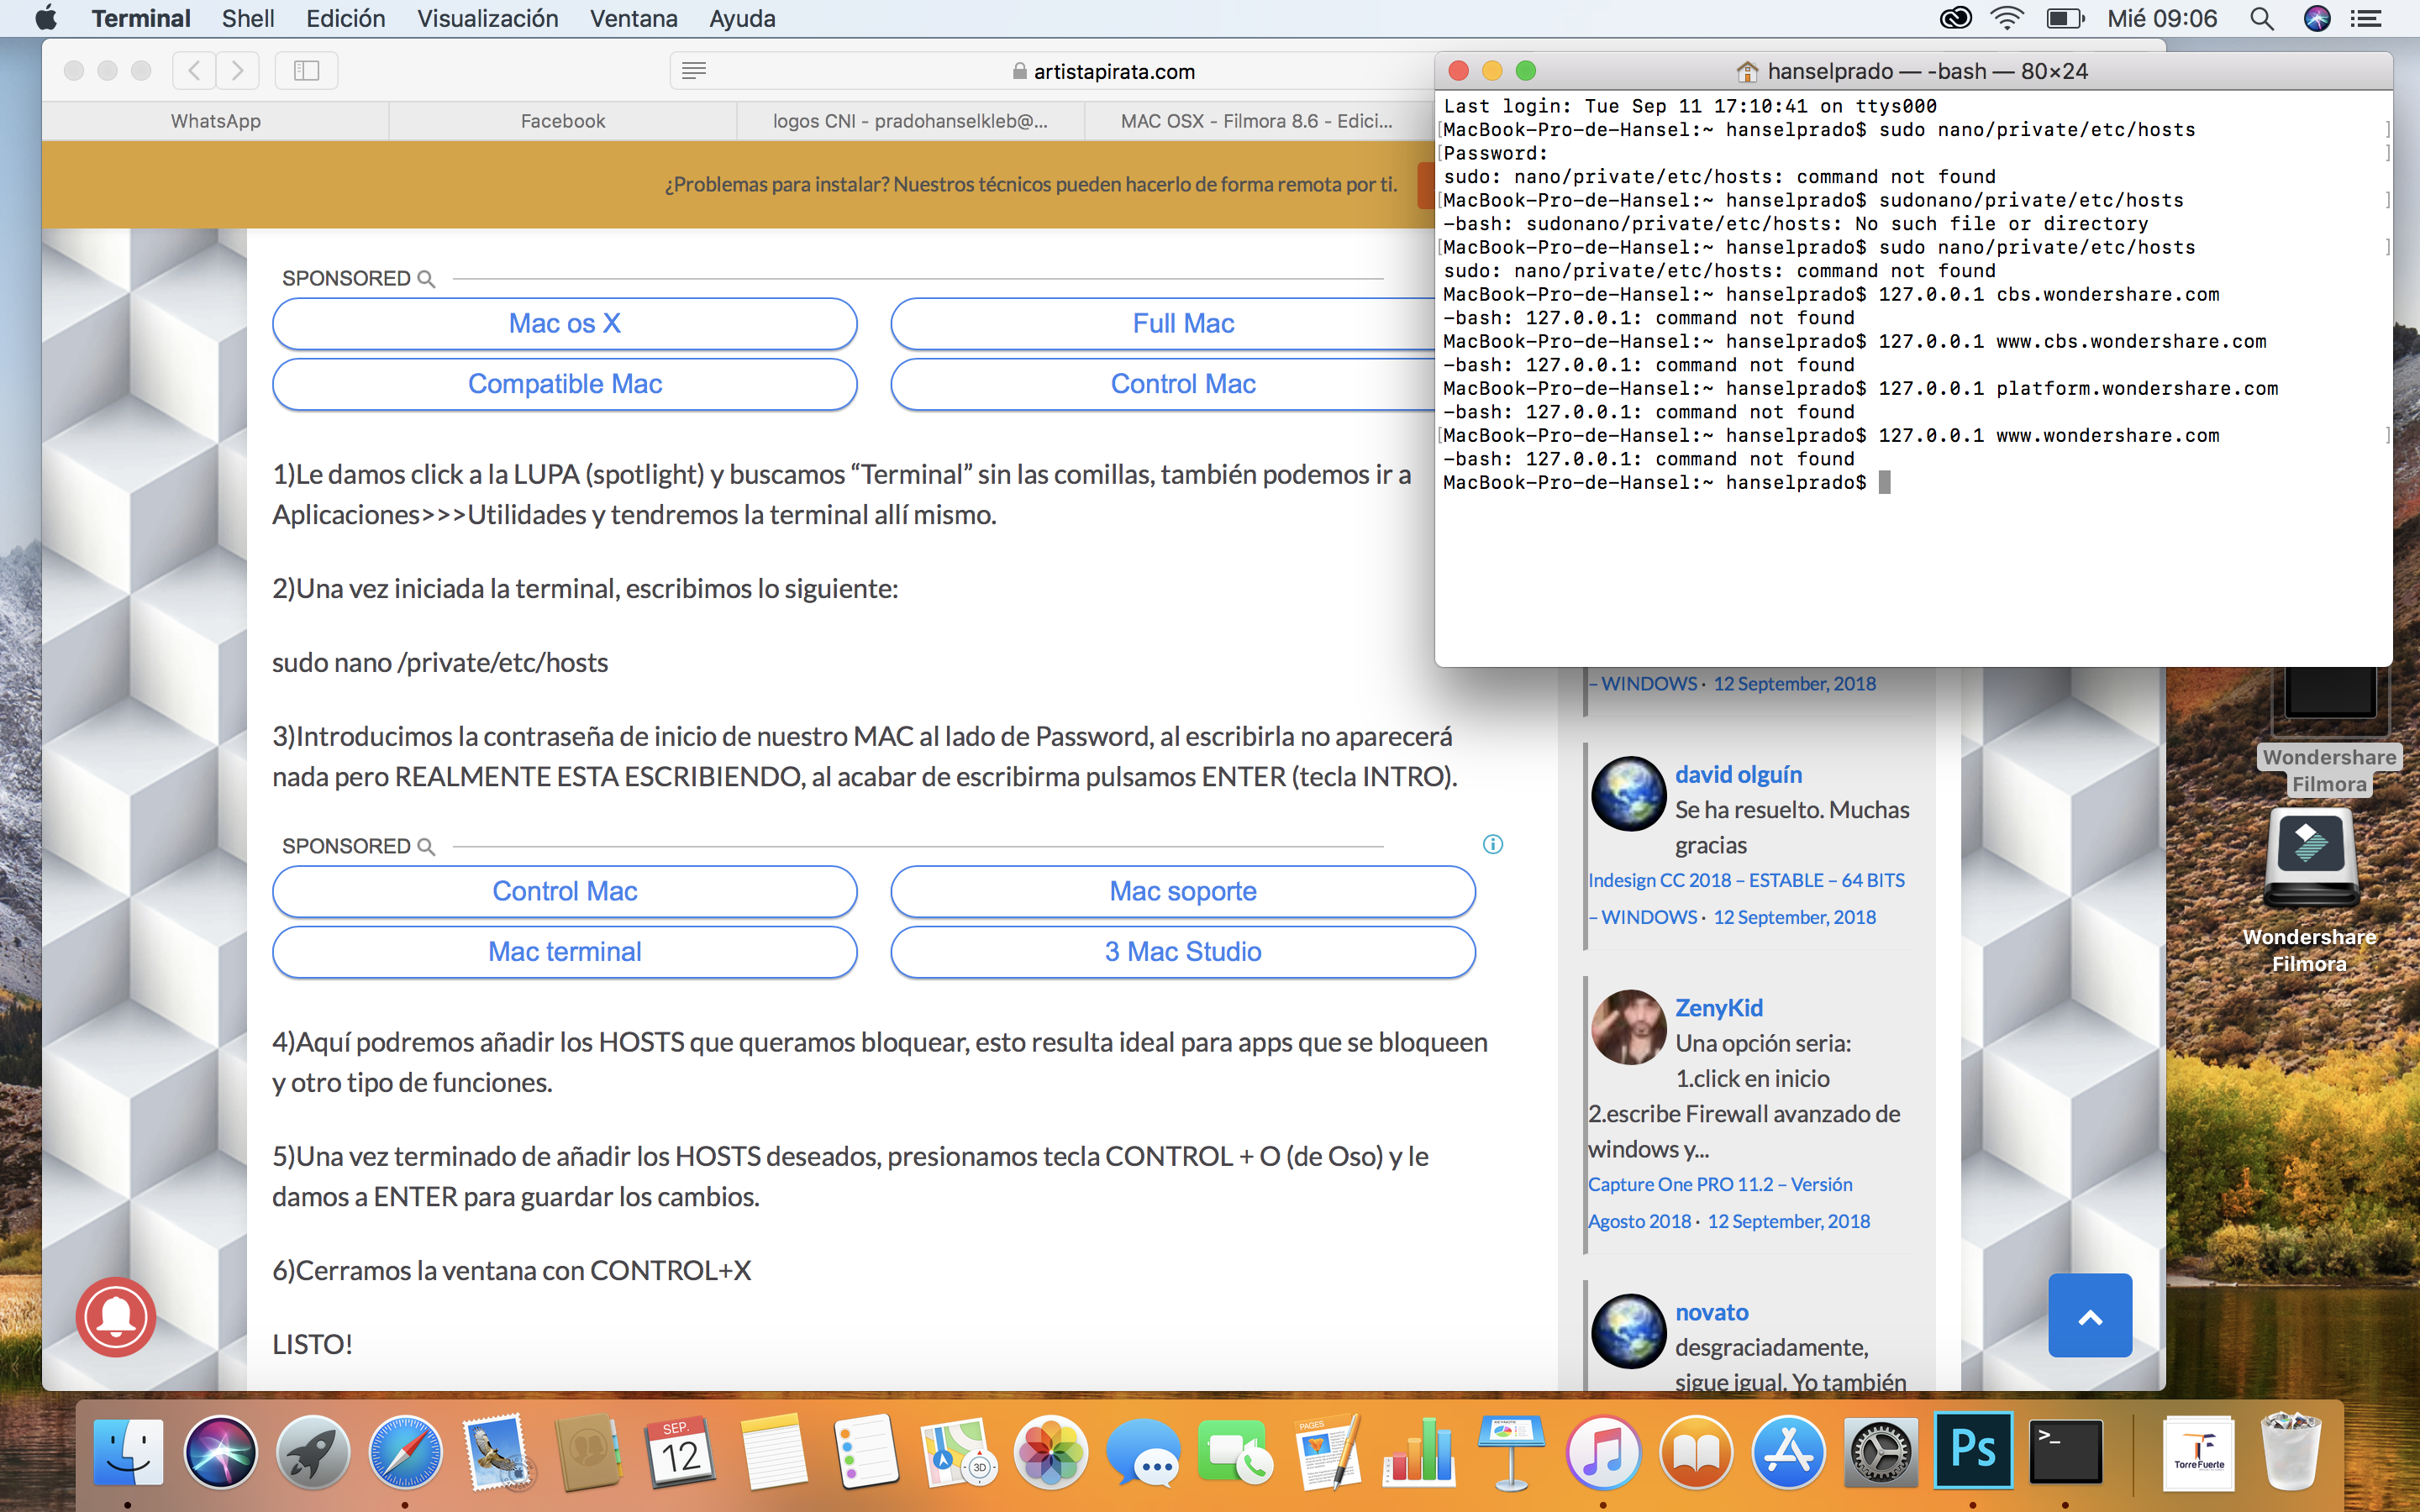This screenshot has height=1512, width=2420.
Task: Click battery status in menu bar
Action: (2065, 18)
